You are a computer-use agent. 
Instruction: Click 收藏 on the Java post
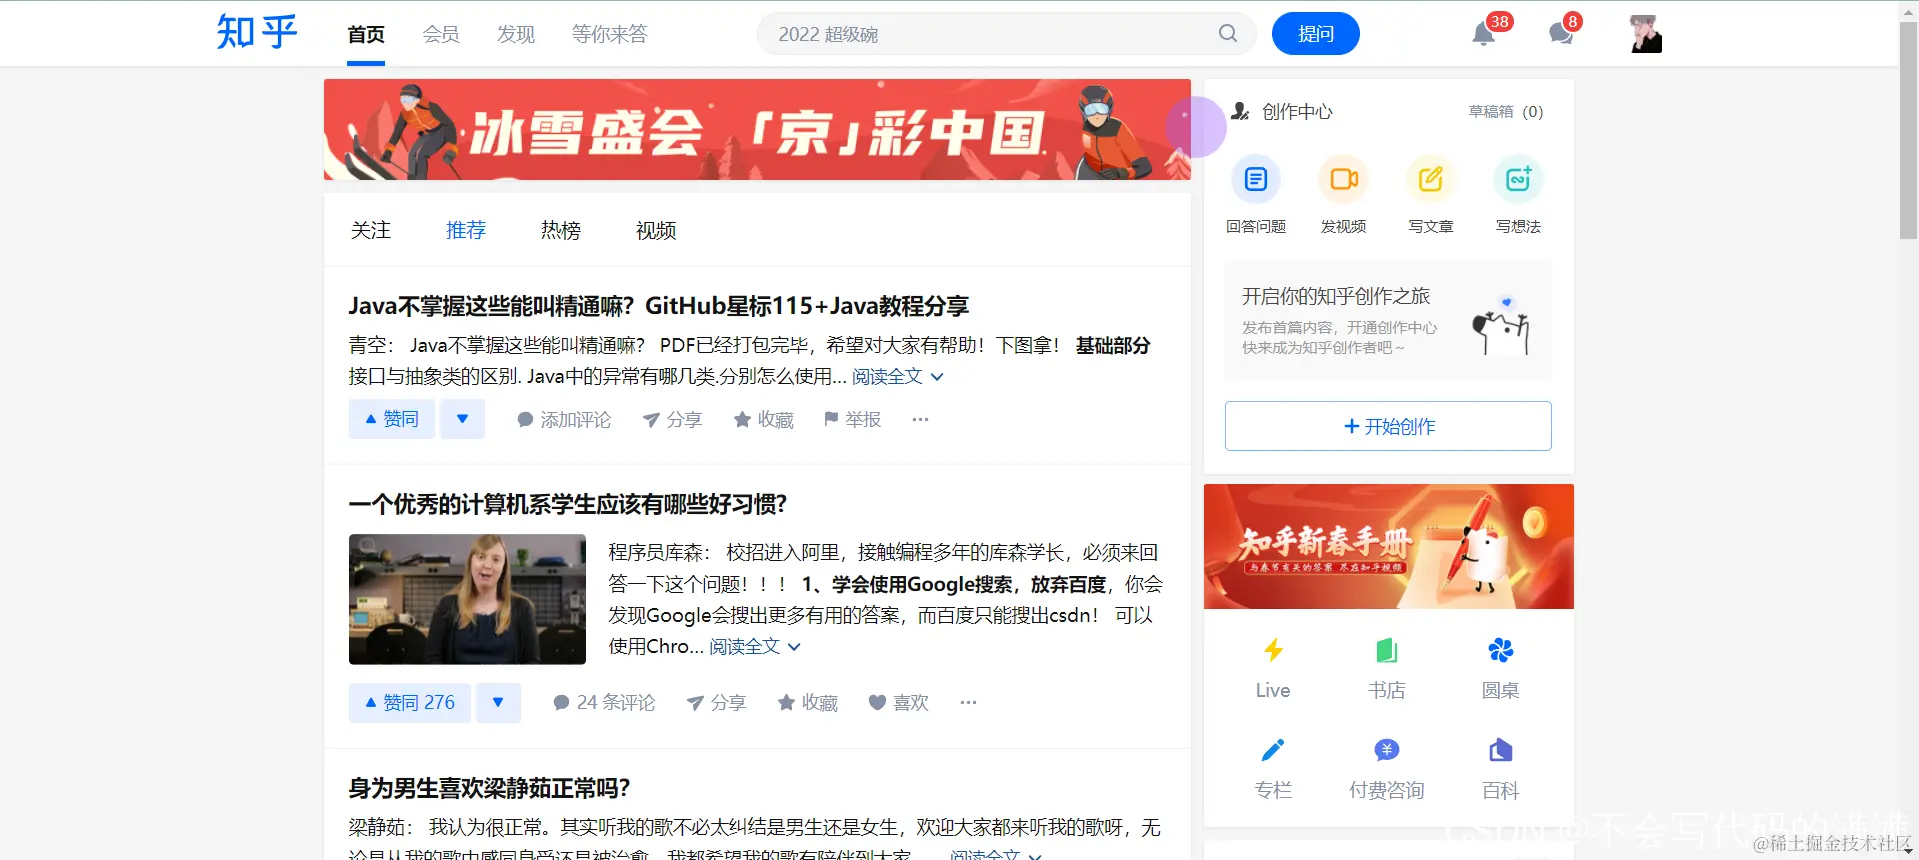coord(764,420)
